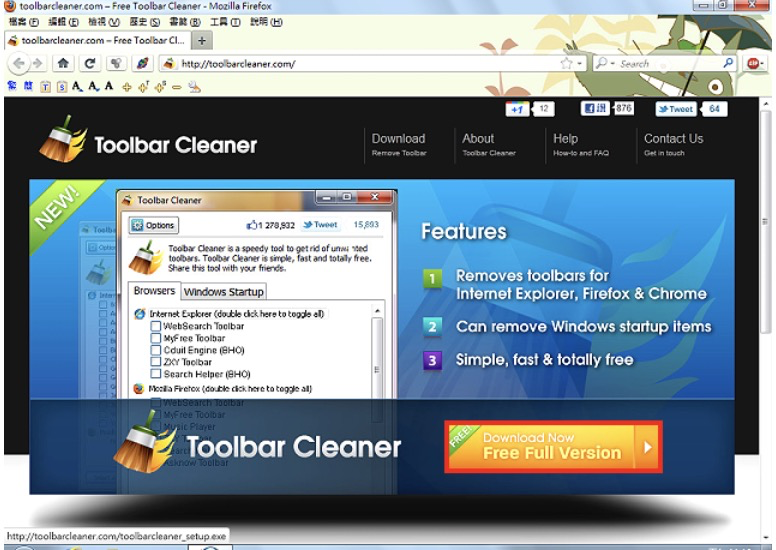Reload the toolbarcleaner.com page
The image size is (776, 550).
tap(90, 63)
